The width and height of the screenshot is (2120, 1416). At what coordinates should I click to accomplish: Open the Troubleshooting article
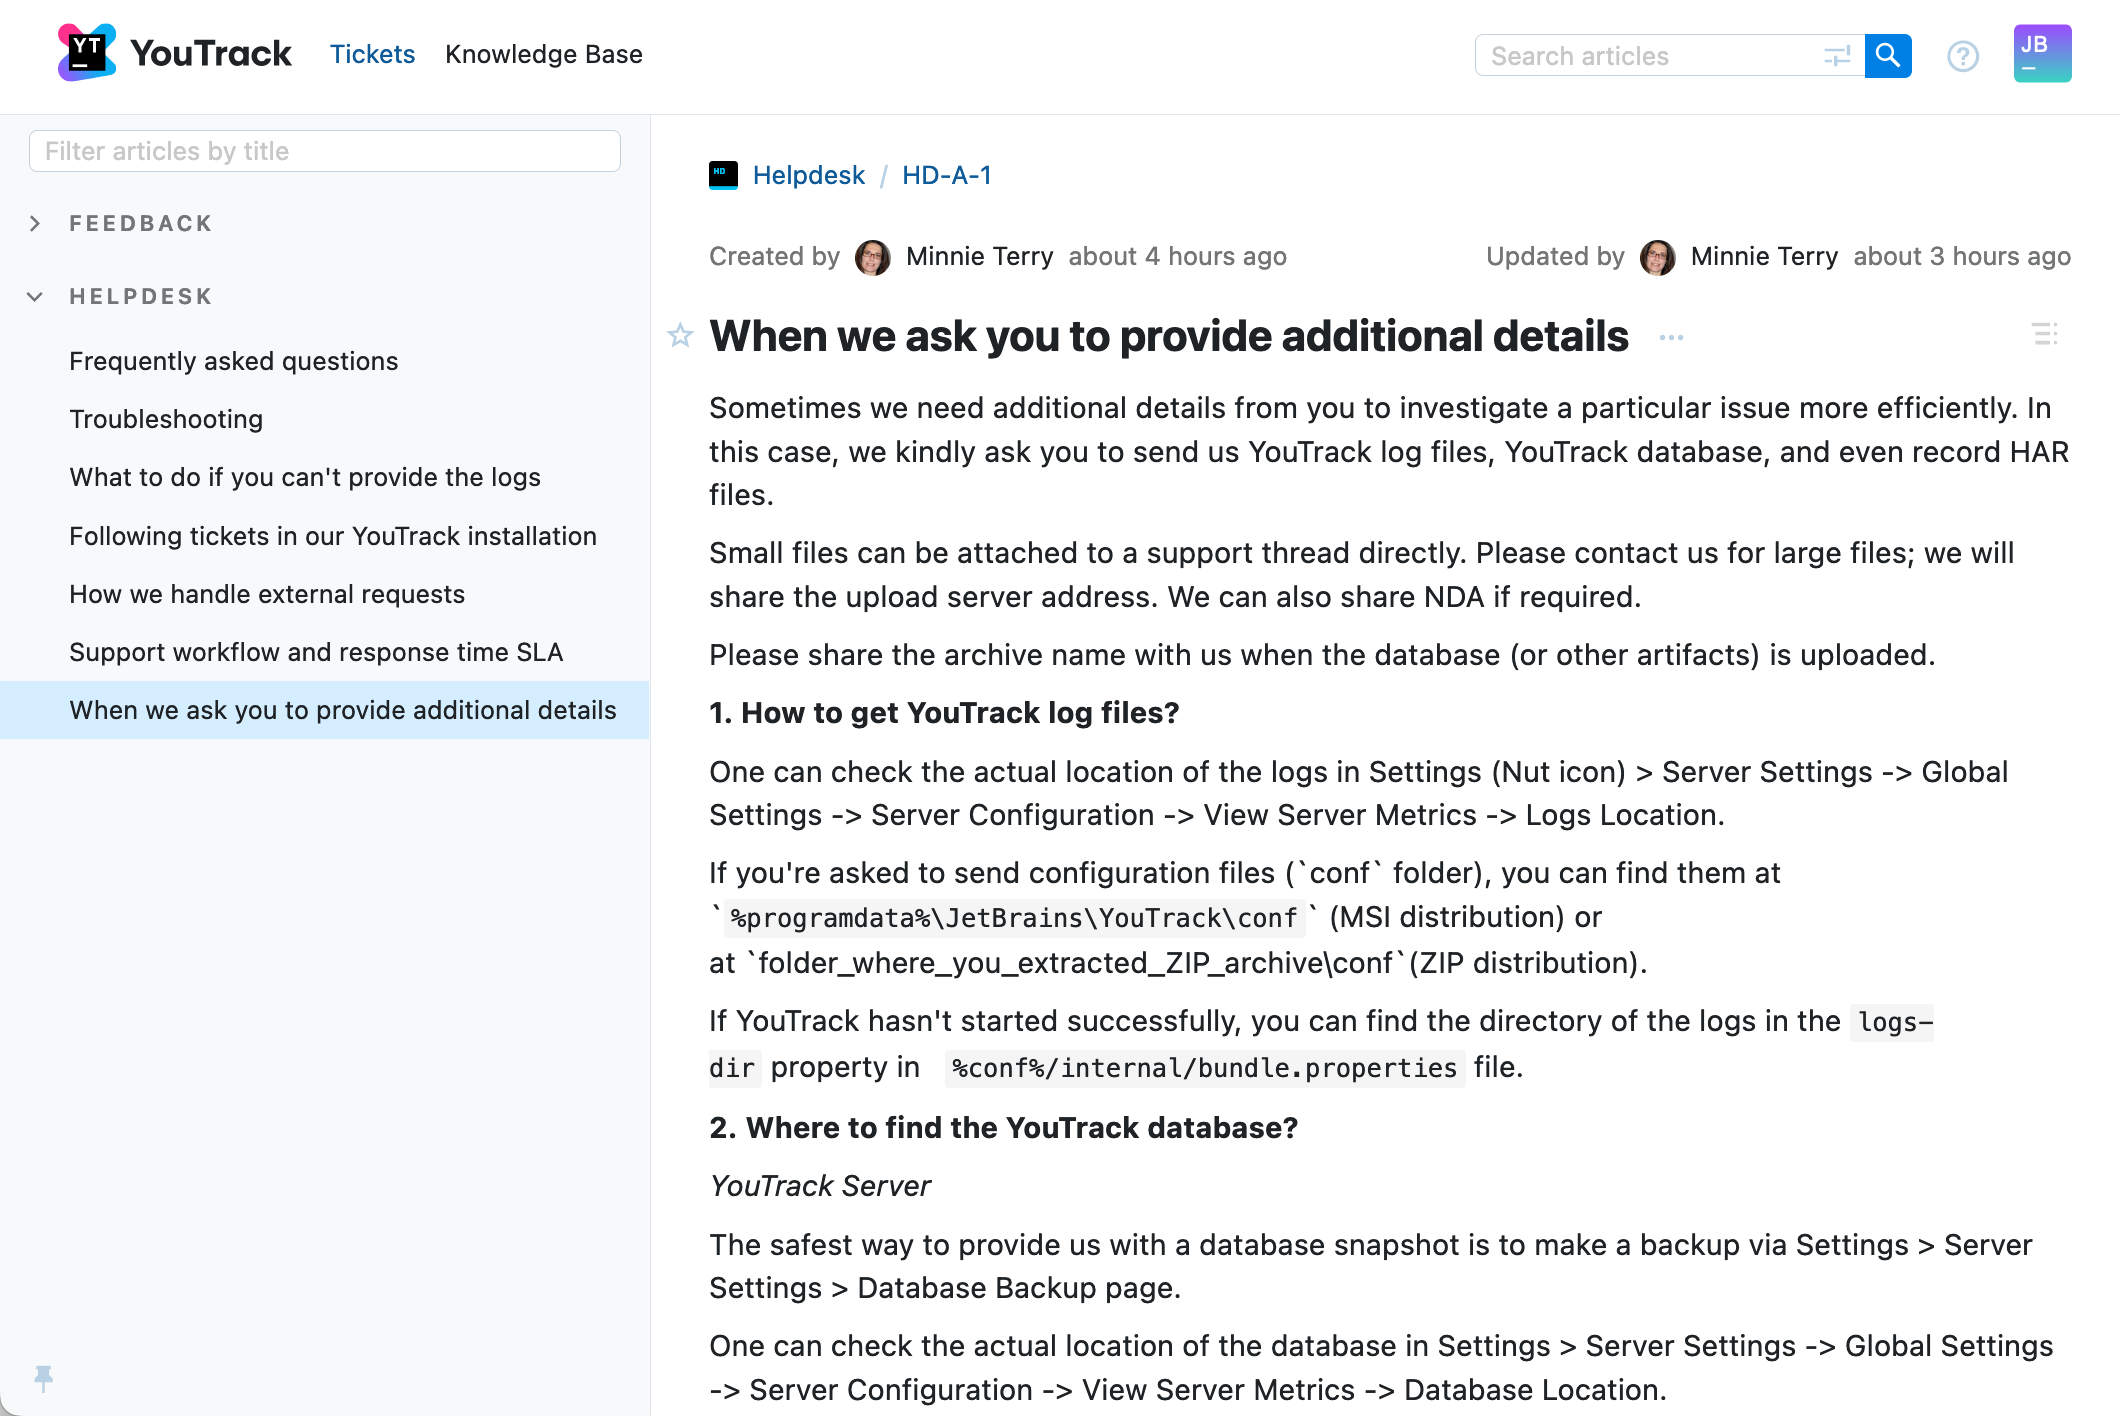[x=166, y=419]
